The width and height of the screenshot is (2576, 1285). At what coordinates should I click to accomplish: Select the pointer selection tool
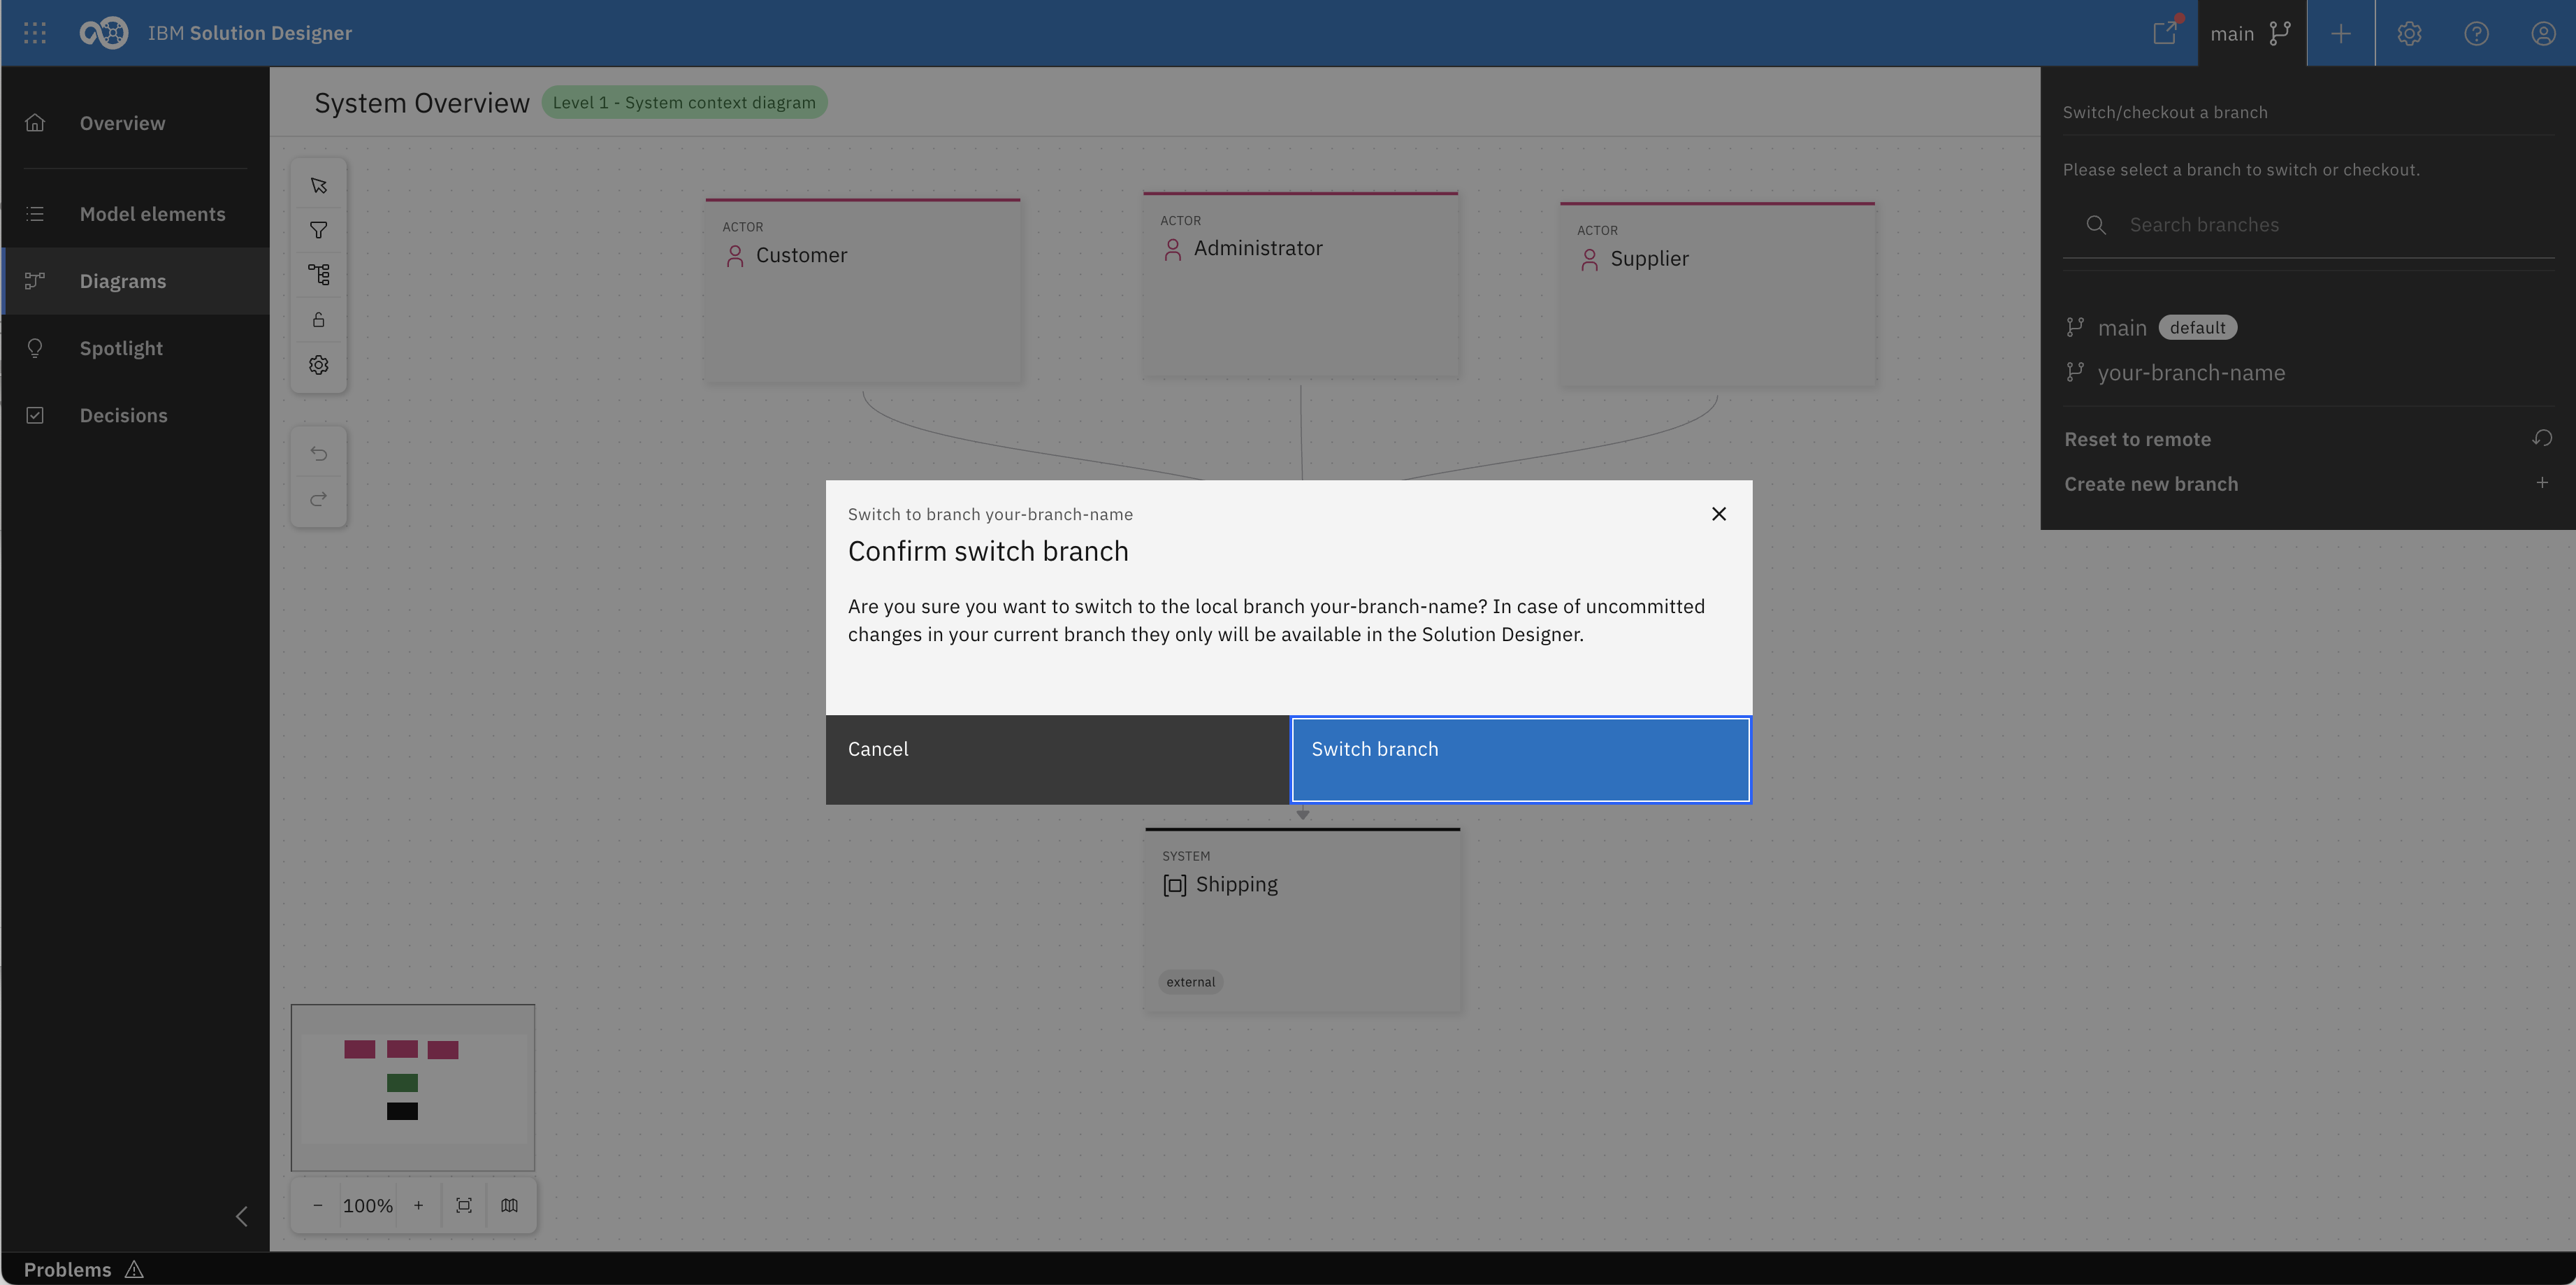(318, 186)
